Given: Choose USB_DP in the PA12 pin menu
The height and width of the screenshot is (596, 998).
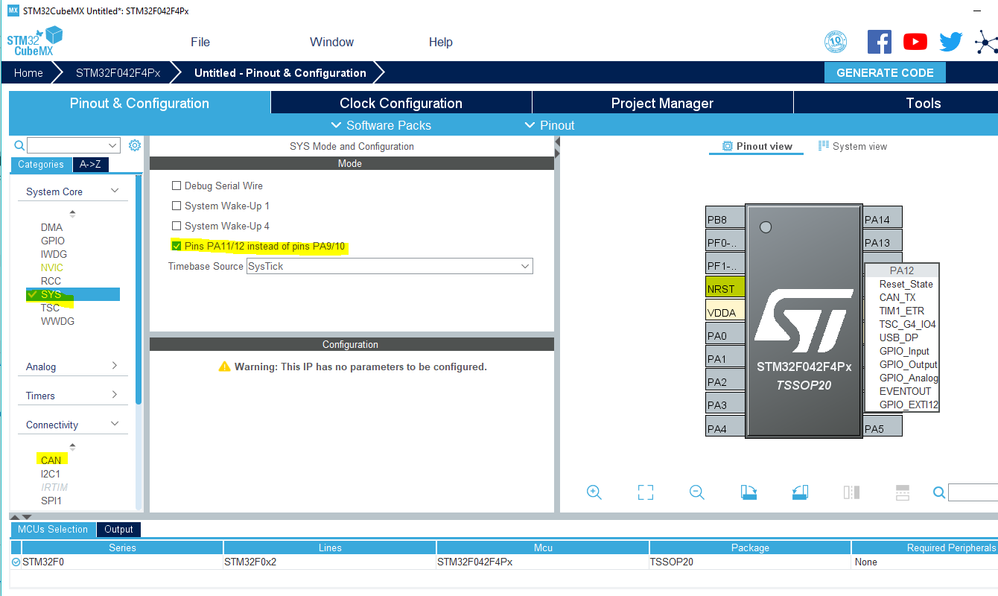Looking at the screenshot, I should [x=899, y=337].
